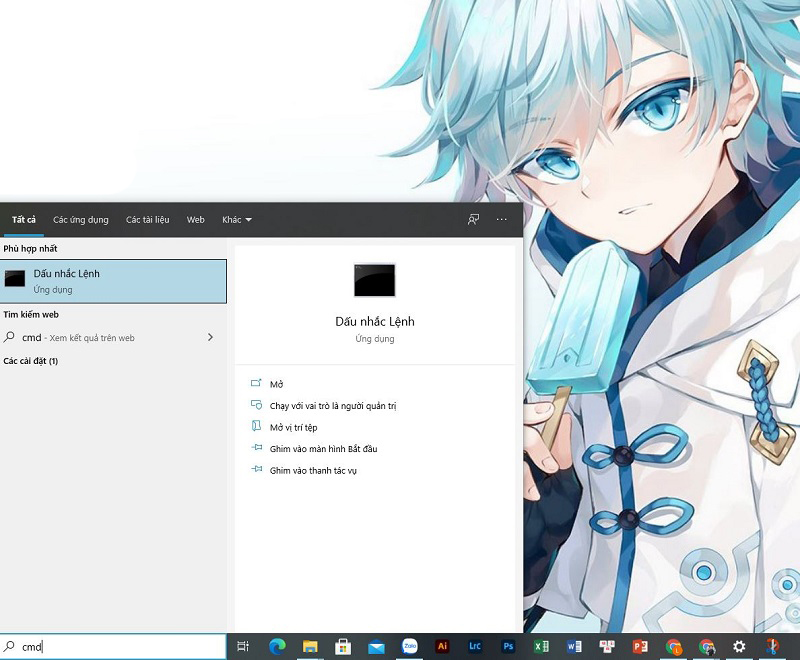
Task: Click the Các cài đặt (1) section heading
Action: pyautogui.click(x=31, y=361)
